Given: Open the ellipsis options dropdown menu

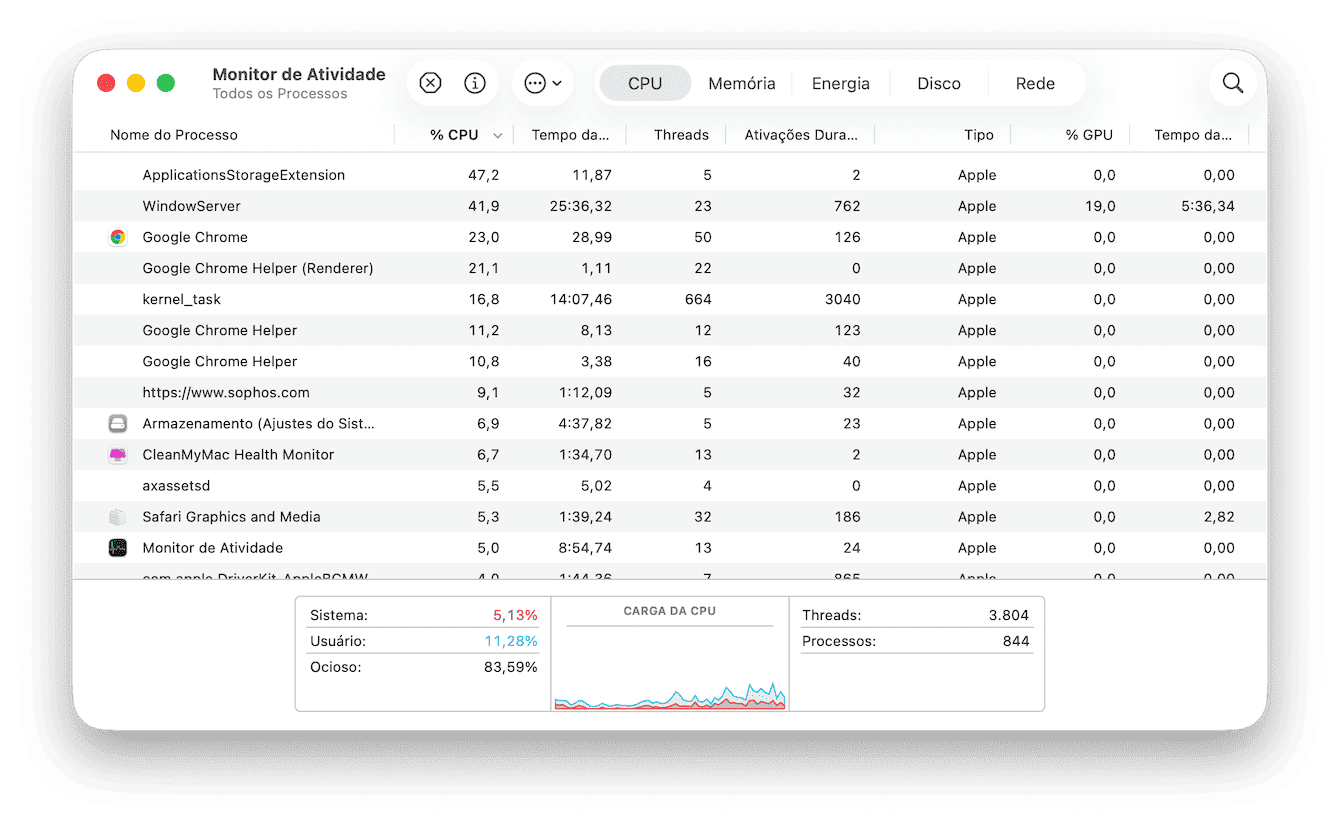Looking at the screenshot, I should pyautogui.click(x=543, y=83).
